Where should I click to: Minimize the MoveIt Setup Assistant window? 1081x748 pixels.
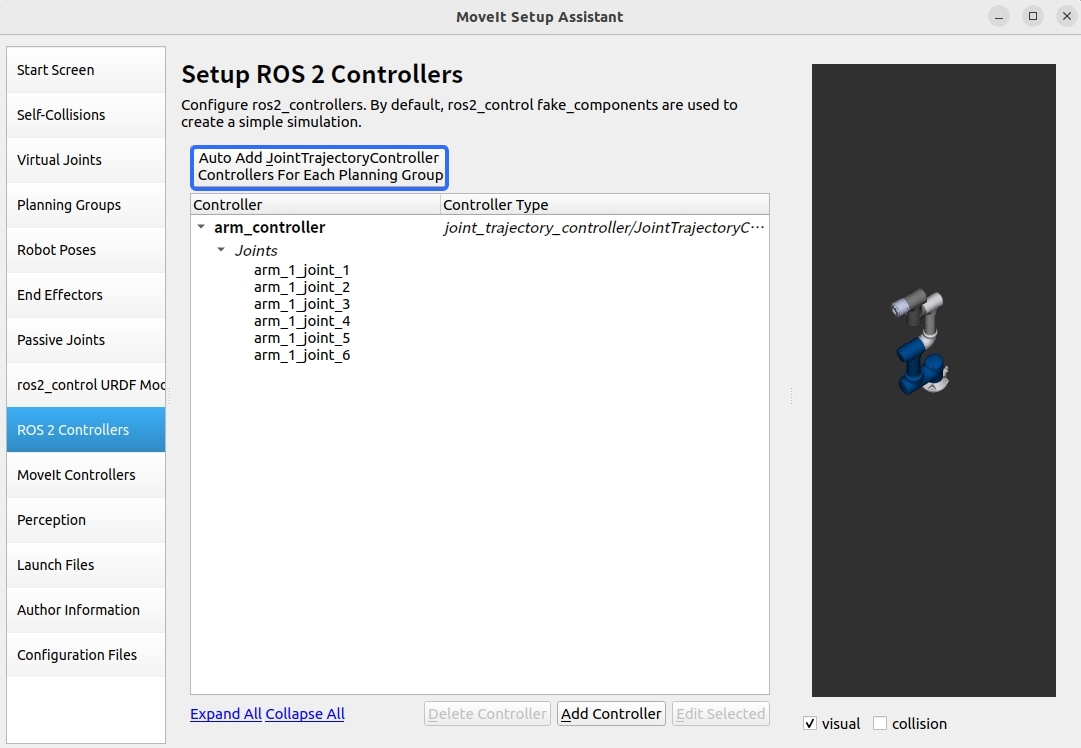point(999,17)
